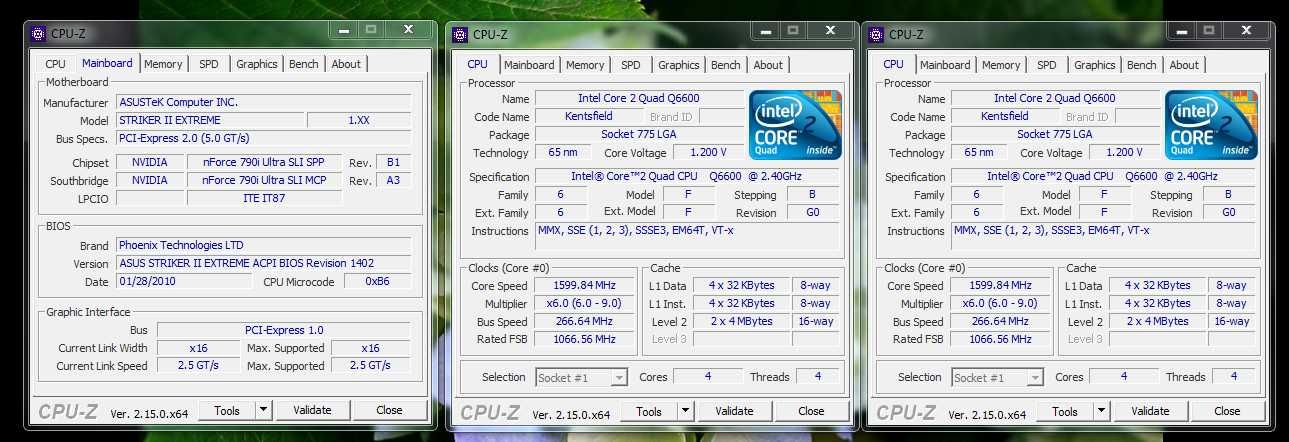Open SPD tab in middle CPU-Z window
This screenshot has width=1289, height=442.
[630, 65]
